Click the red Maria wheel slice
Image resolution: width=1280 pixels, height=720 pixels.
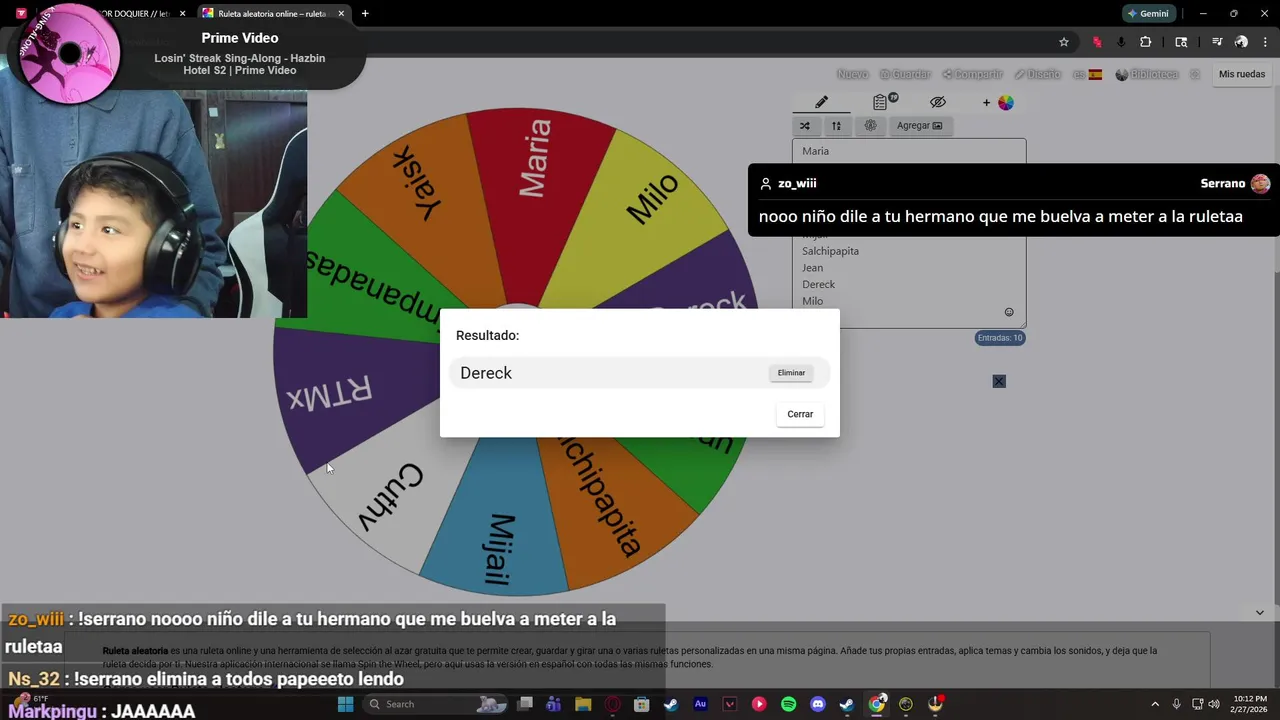[x=537, y=160]
